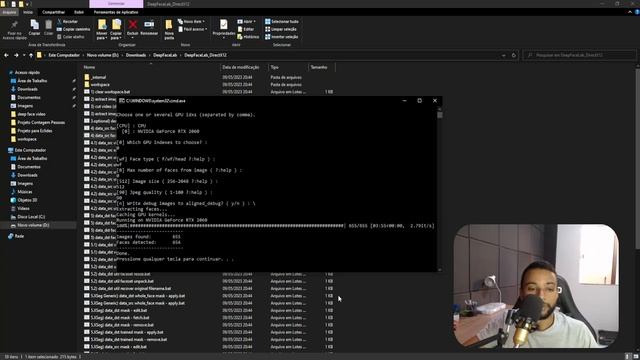
Task: Click Este Computador in navigation pane
Action: coord(30,150)
